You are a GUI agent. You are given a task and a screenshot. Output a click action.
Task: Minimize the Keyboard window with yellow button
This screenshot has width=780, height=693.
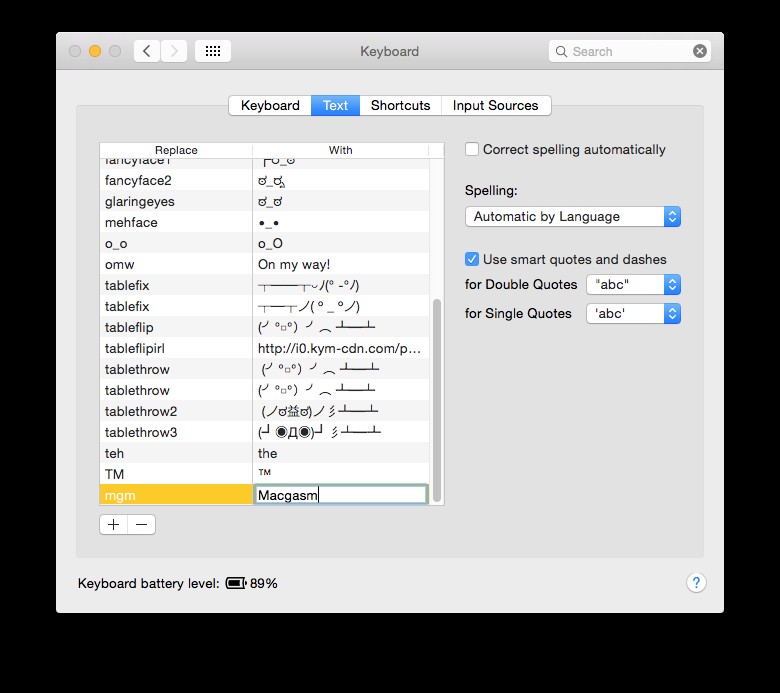point(95,51)
